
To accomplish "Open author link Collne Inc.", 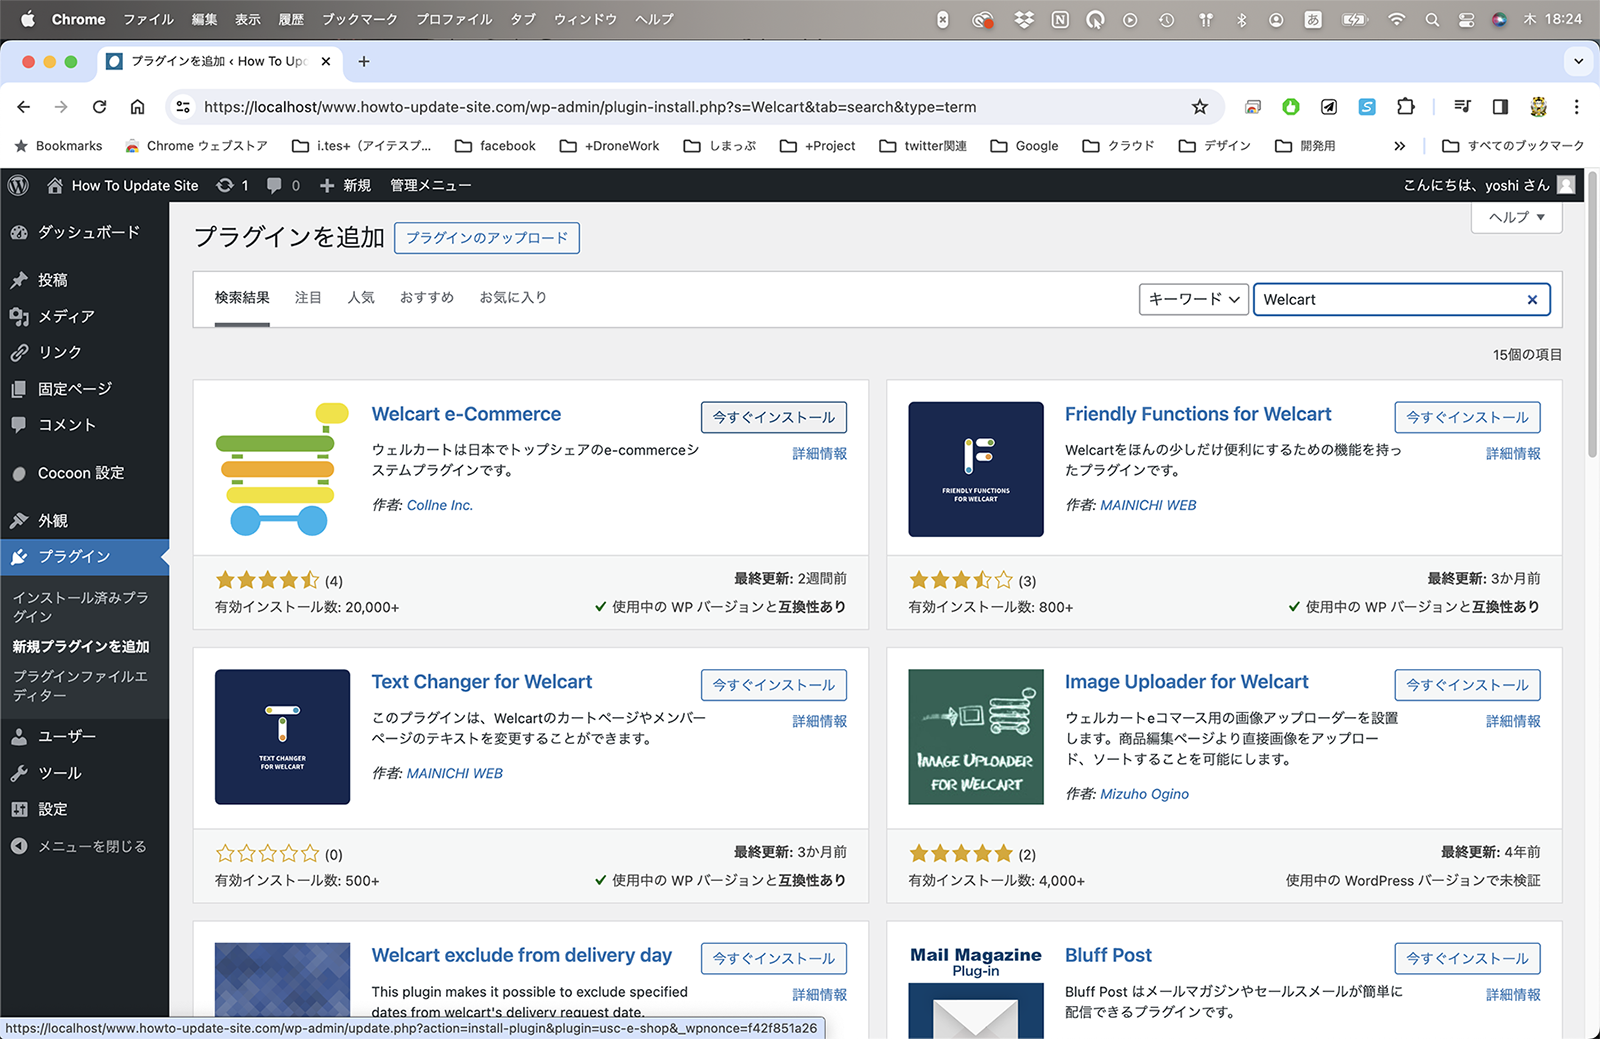I will [440, 505].
